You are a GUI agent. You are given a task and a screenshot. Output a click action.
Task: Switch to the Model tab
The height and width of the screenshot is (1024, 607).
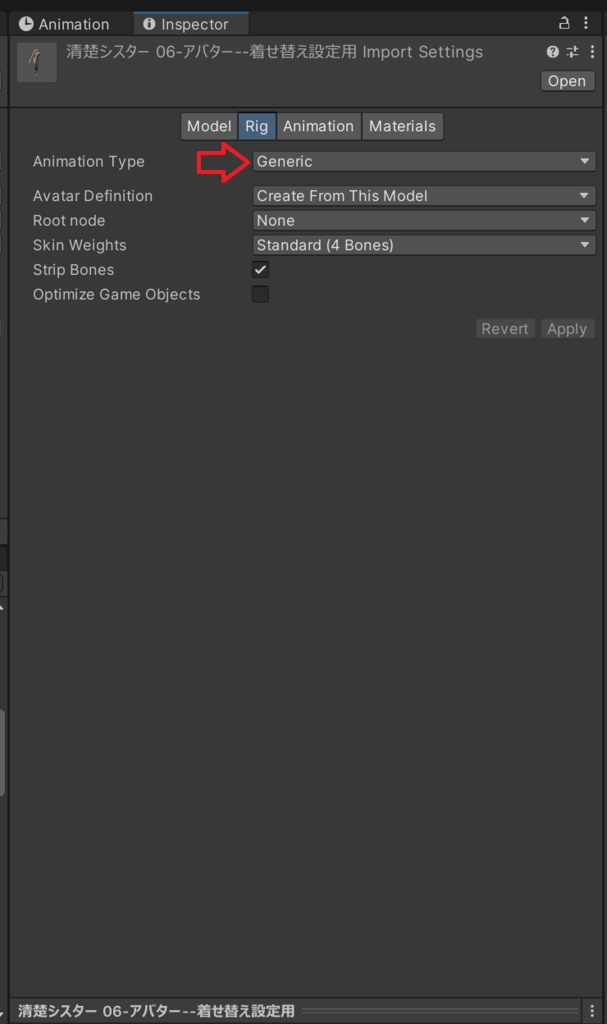click(209, 126)
